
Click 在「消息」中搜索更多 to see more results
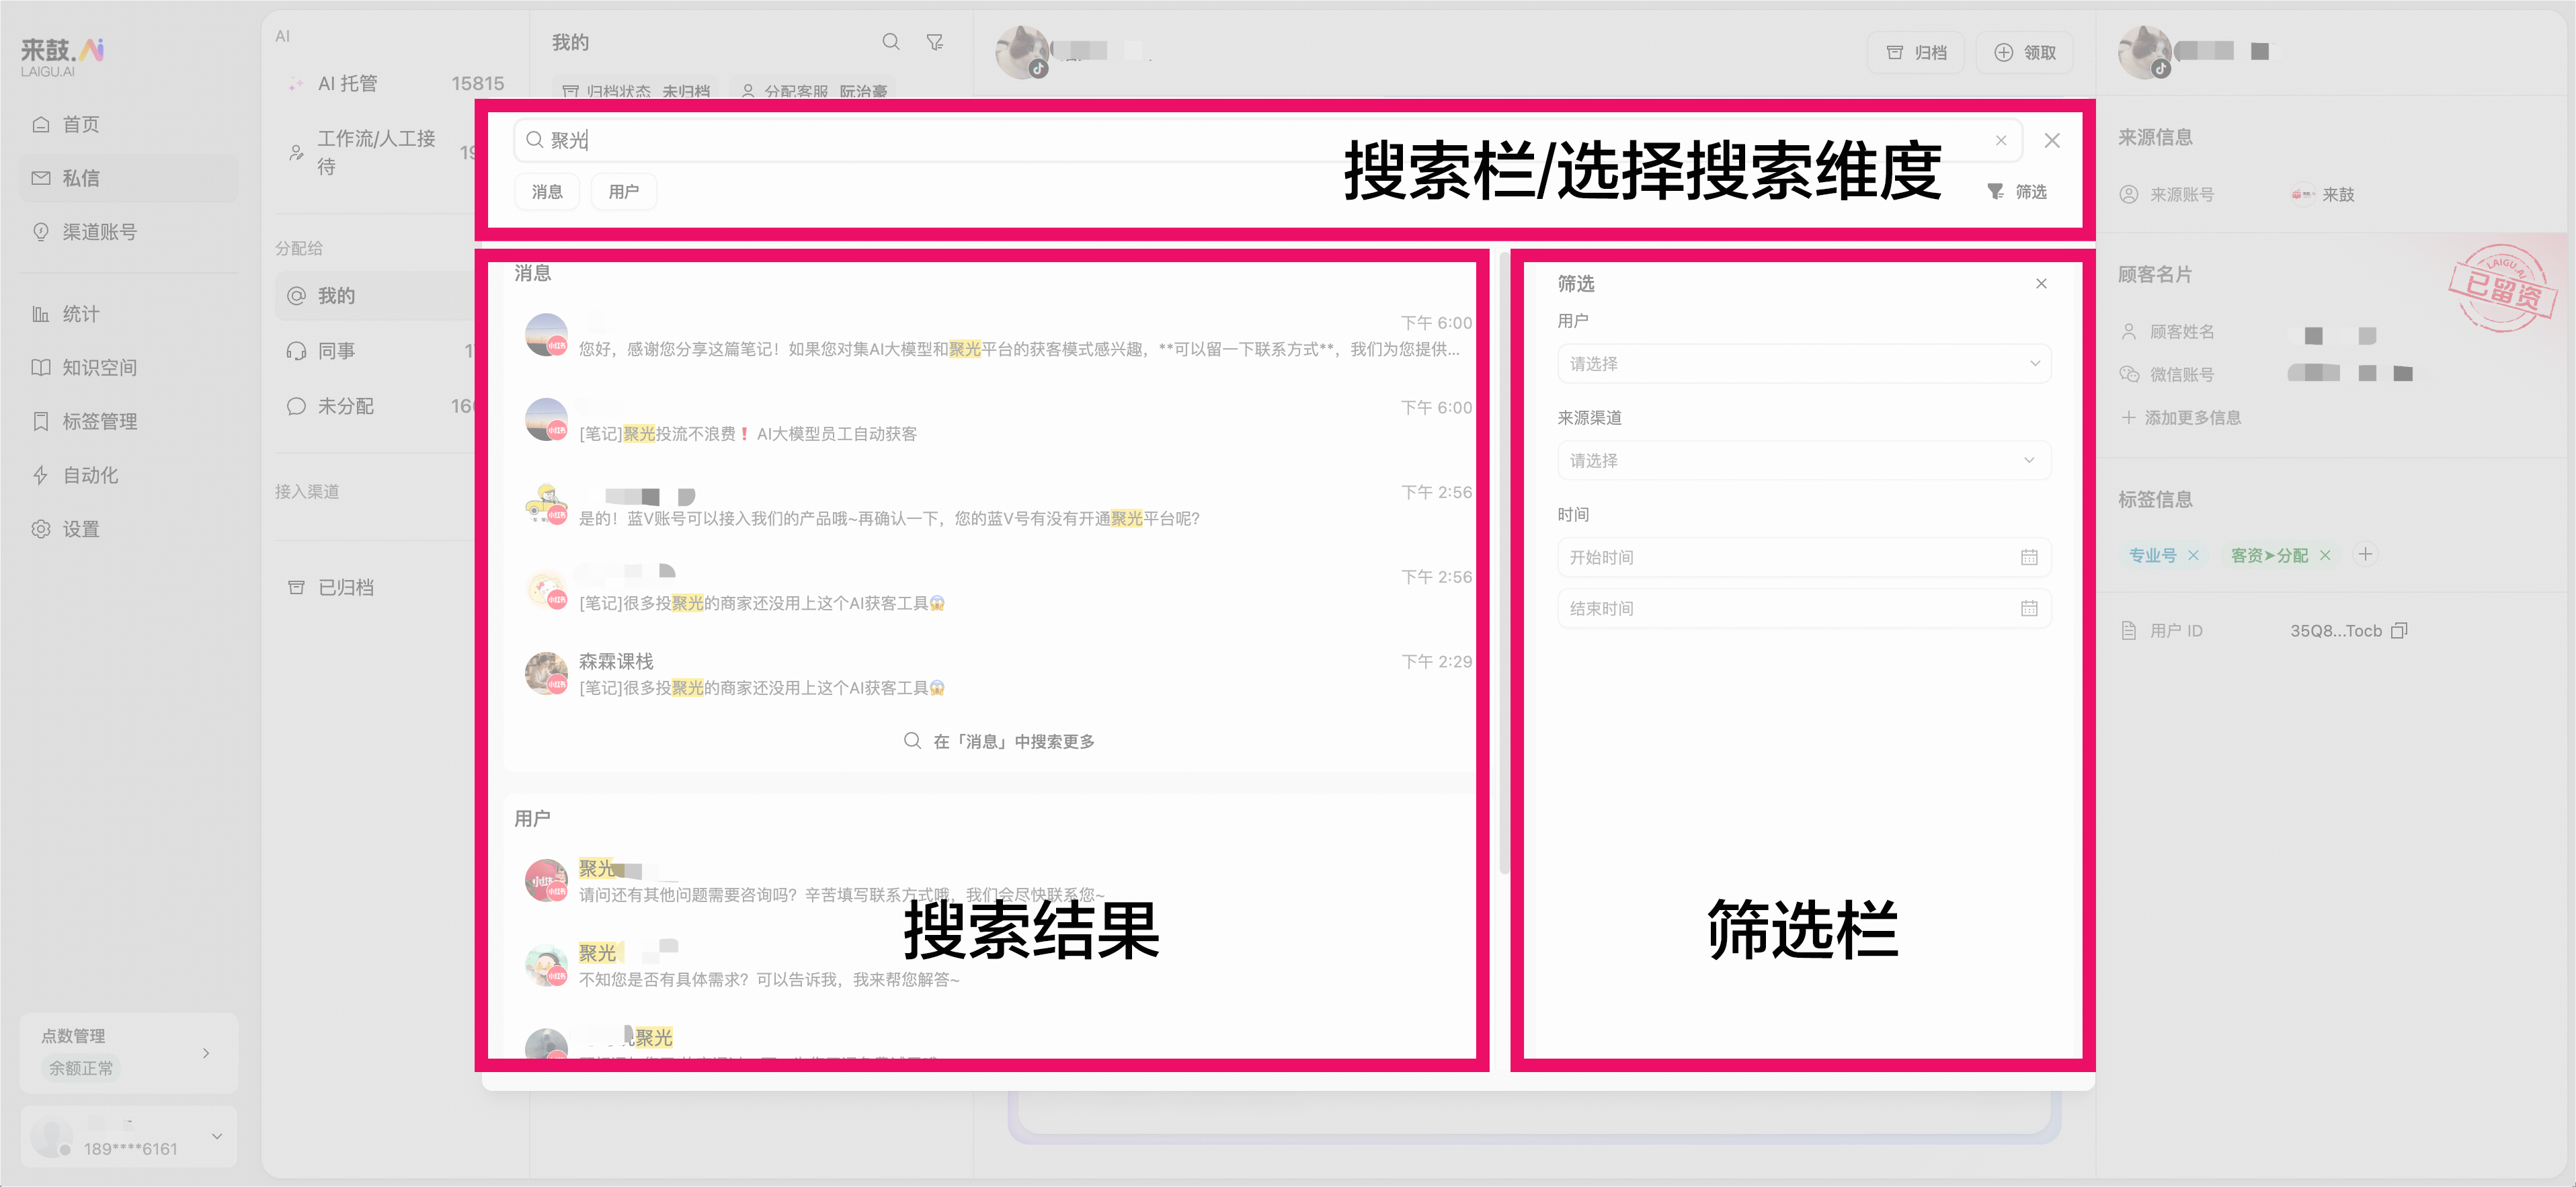(1000, 741)
